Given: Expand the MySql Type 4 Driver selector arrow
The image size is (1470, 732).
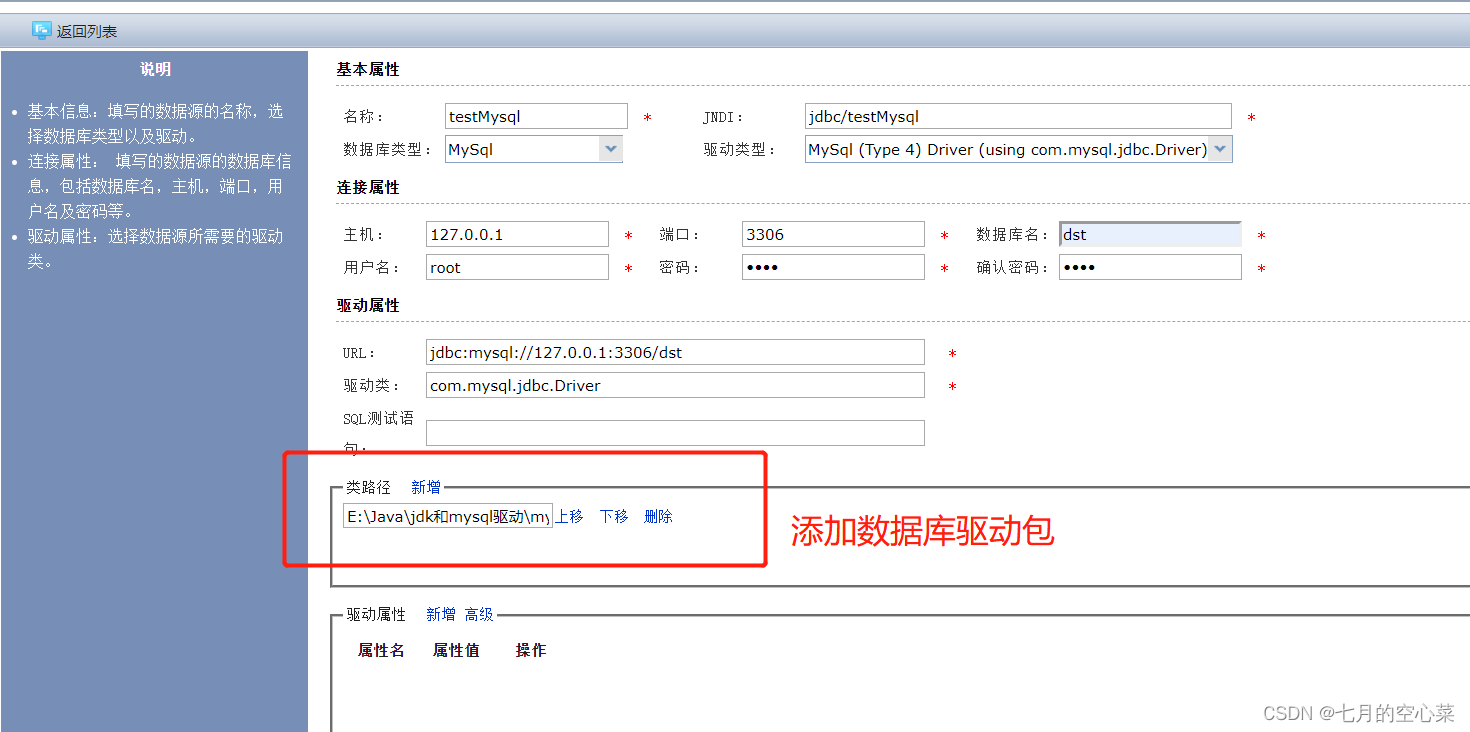Looking at the screenshot, I should [1220, 148].
